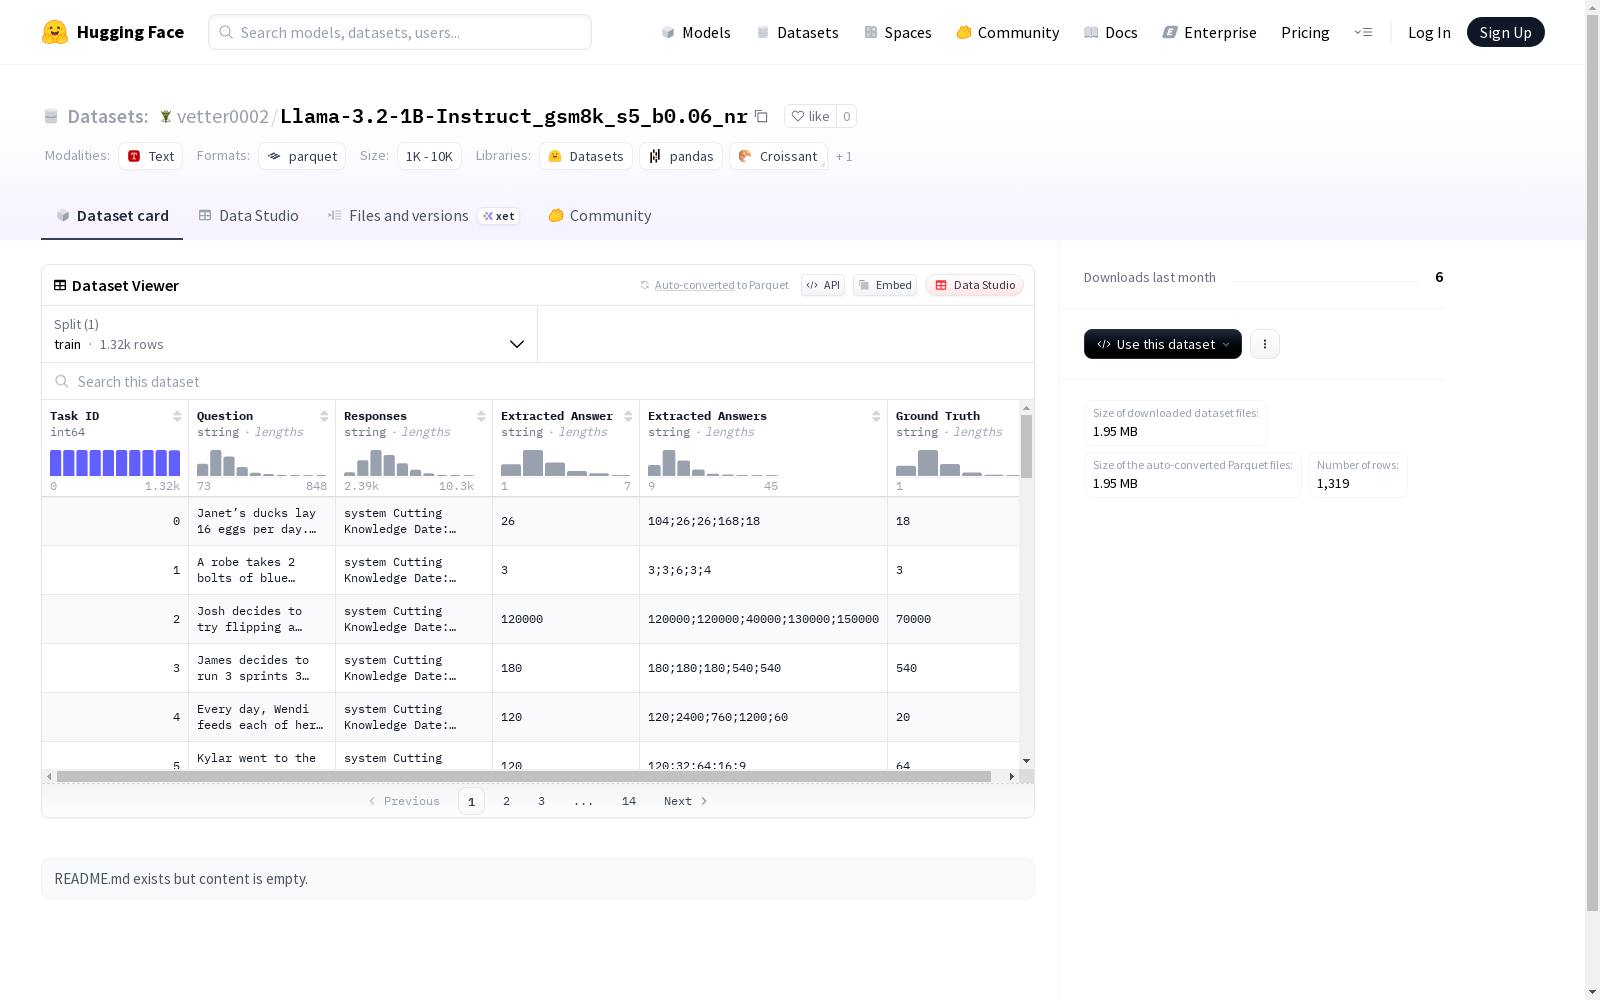1600x1000 pixels.
Task: Click Next page in pagination
Action: tap(686, 801)
